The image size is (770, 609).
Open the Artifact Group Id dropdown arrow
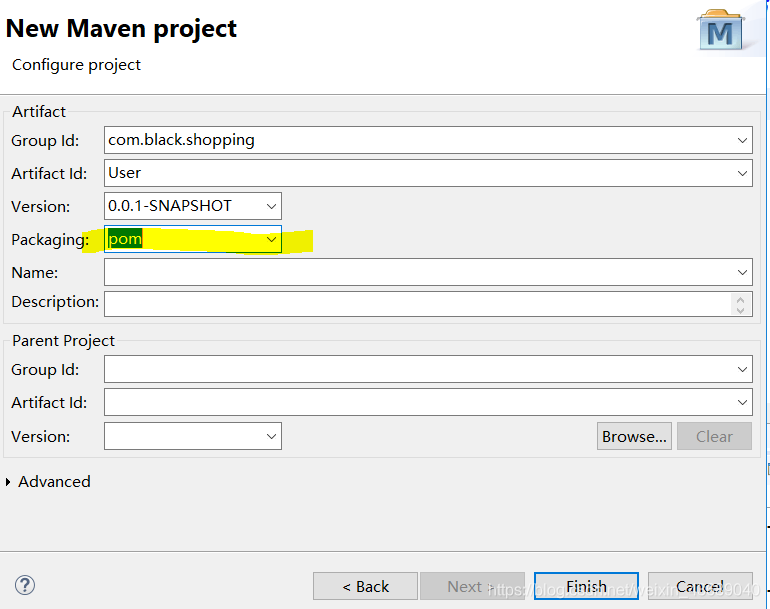click(742, 140)
